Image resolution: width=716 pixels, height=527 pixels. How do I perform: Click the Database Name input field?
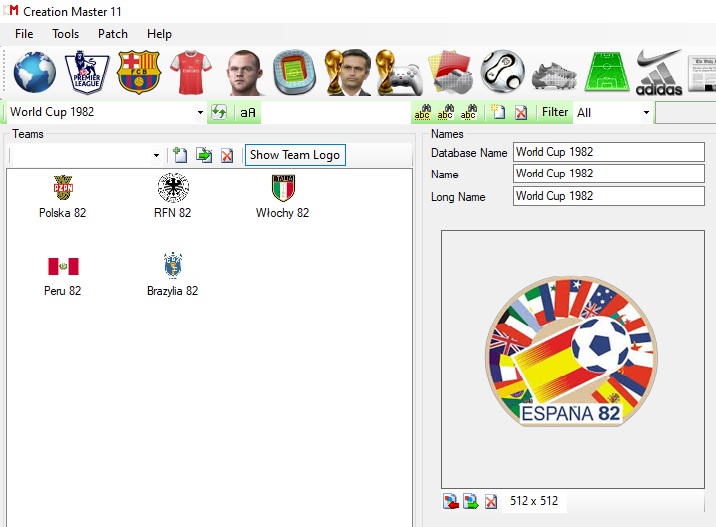point(609,152)
